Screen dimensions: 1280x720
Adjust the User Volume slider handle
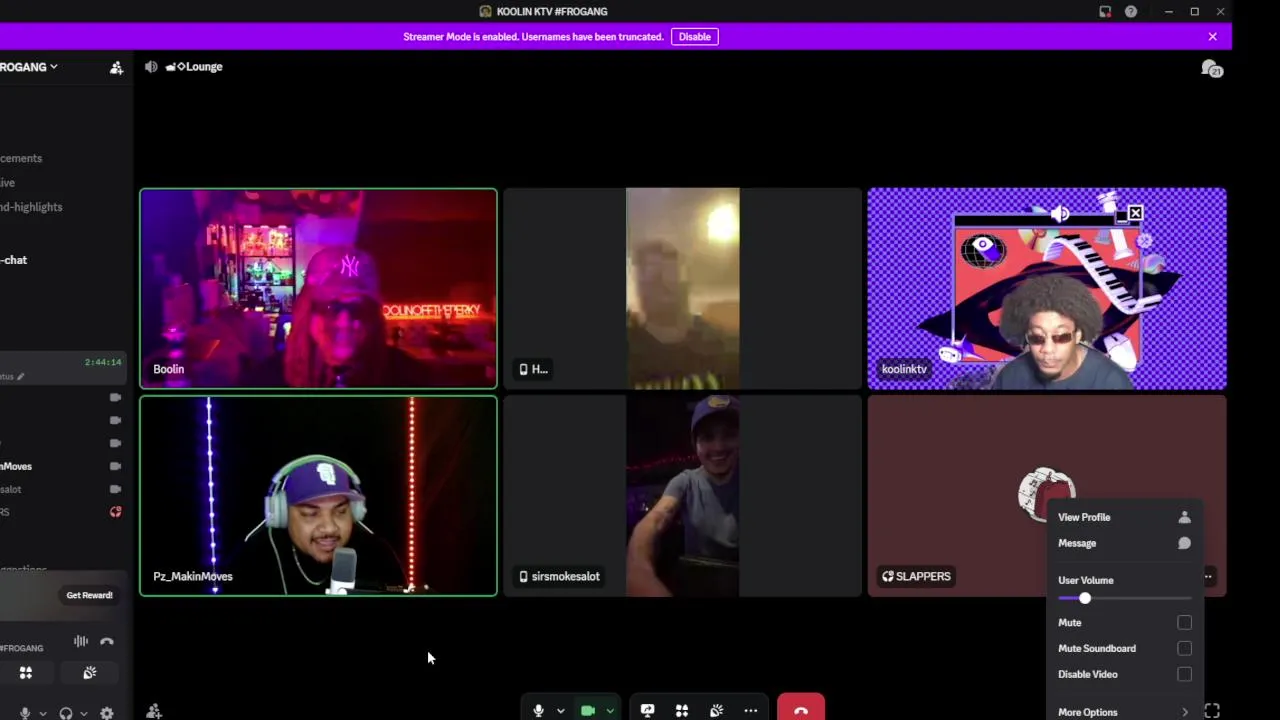[x=1084, y=598]
